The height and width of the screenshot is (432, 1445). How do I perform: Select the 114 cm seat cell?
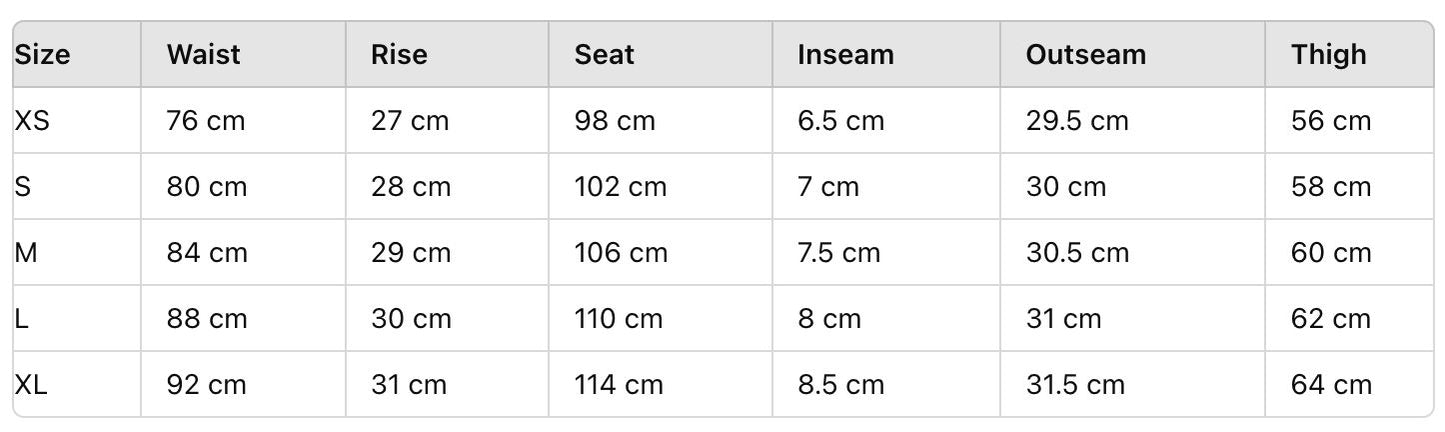coord(618,384)
